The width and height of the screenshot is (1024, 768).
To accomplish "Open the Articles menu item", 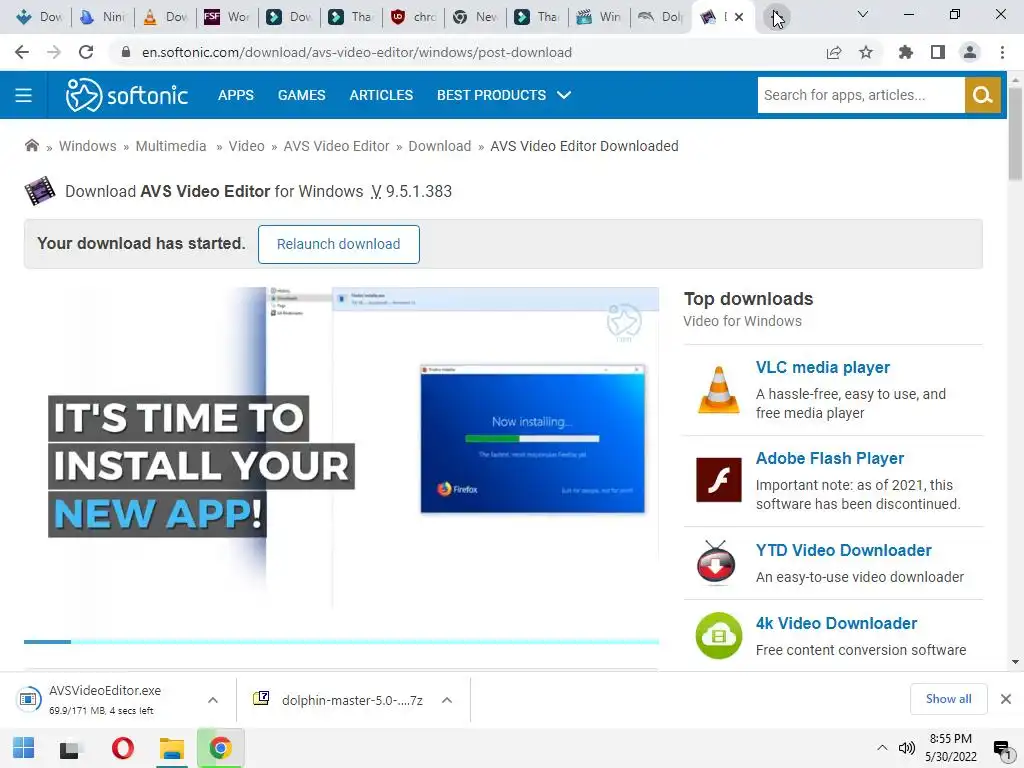I will coord(381,95).
